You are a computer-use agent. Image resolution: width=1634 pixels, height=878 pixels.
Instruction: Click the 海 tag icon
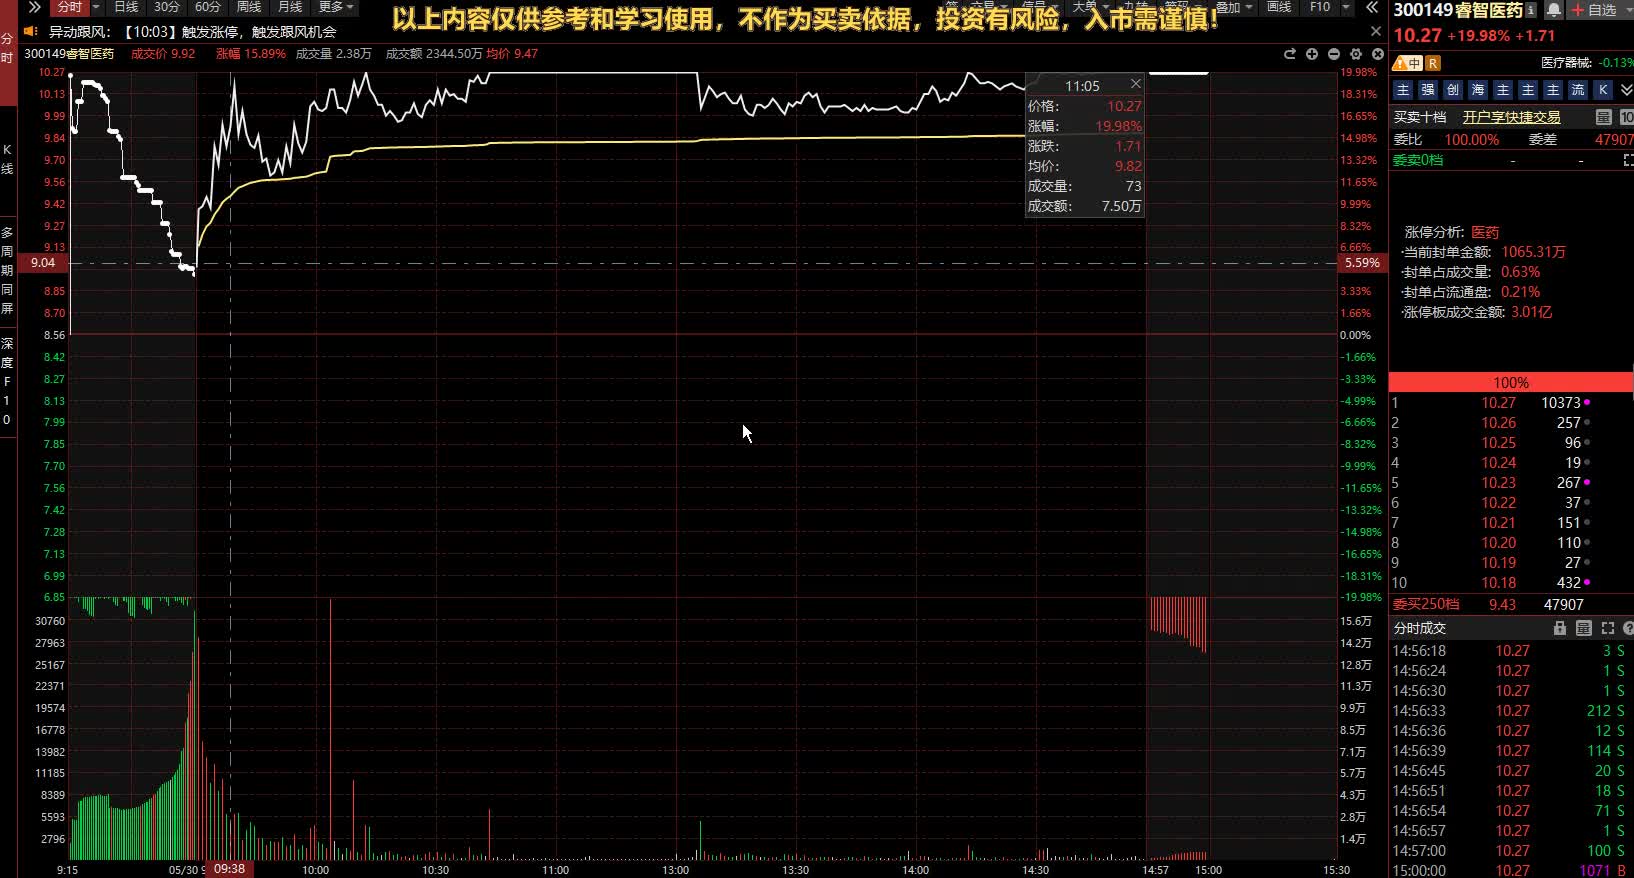coord(1478,90)
